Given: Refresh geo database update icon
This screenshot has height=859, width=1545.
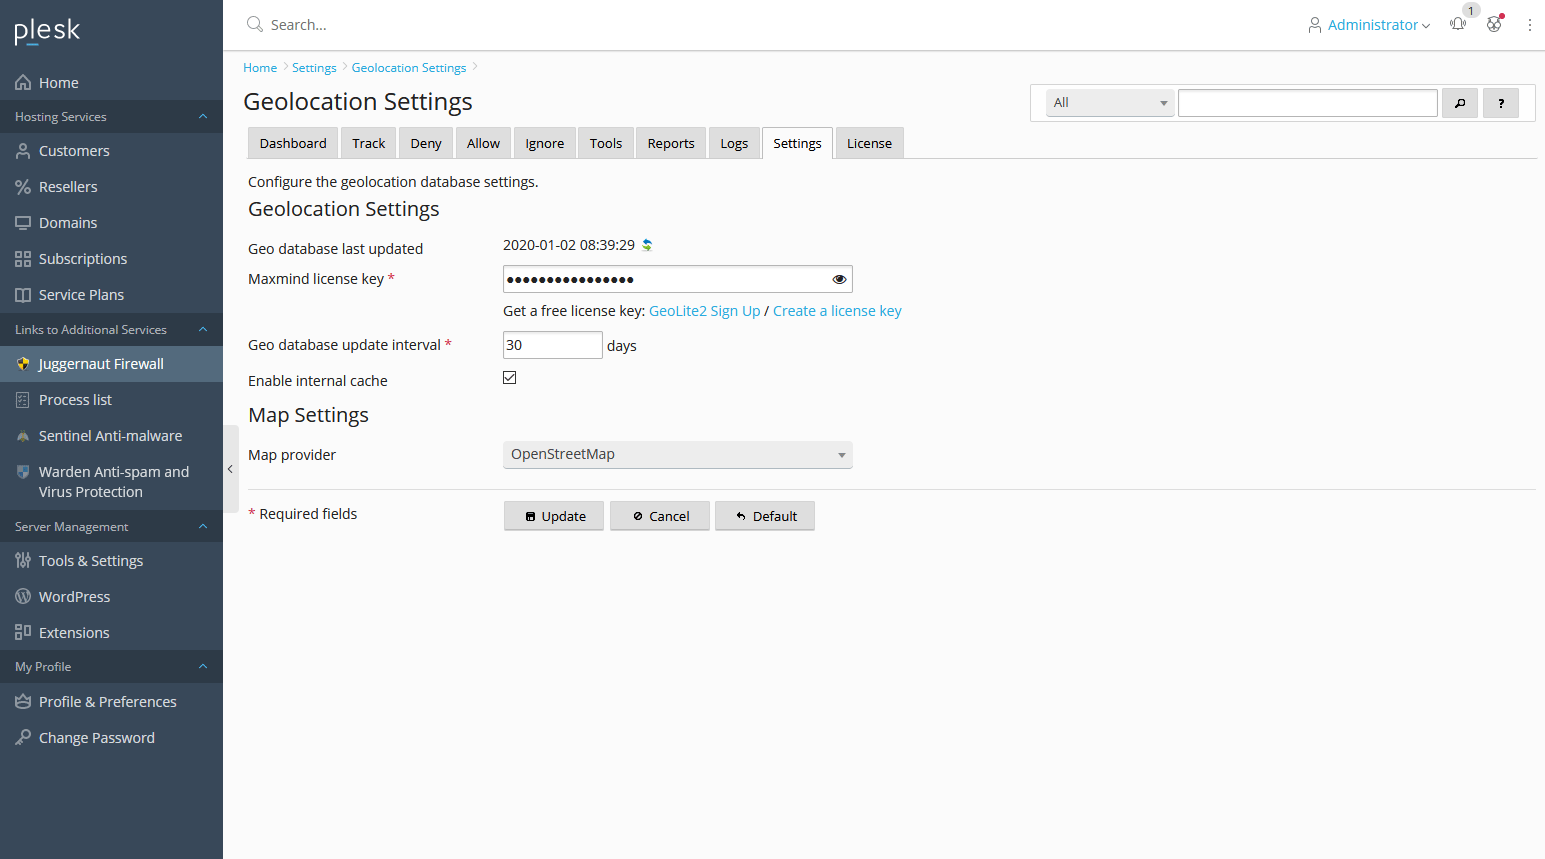Looking at the screenshot, I should [x=647, y=245].
